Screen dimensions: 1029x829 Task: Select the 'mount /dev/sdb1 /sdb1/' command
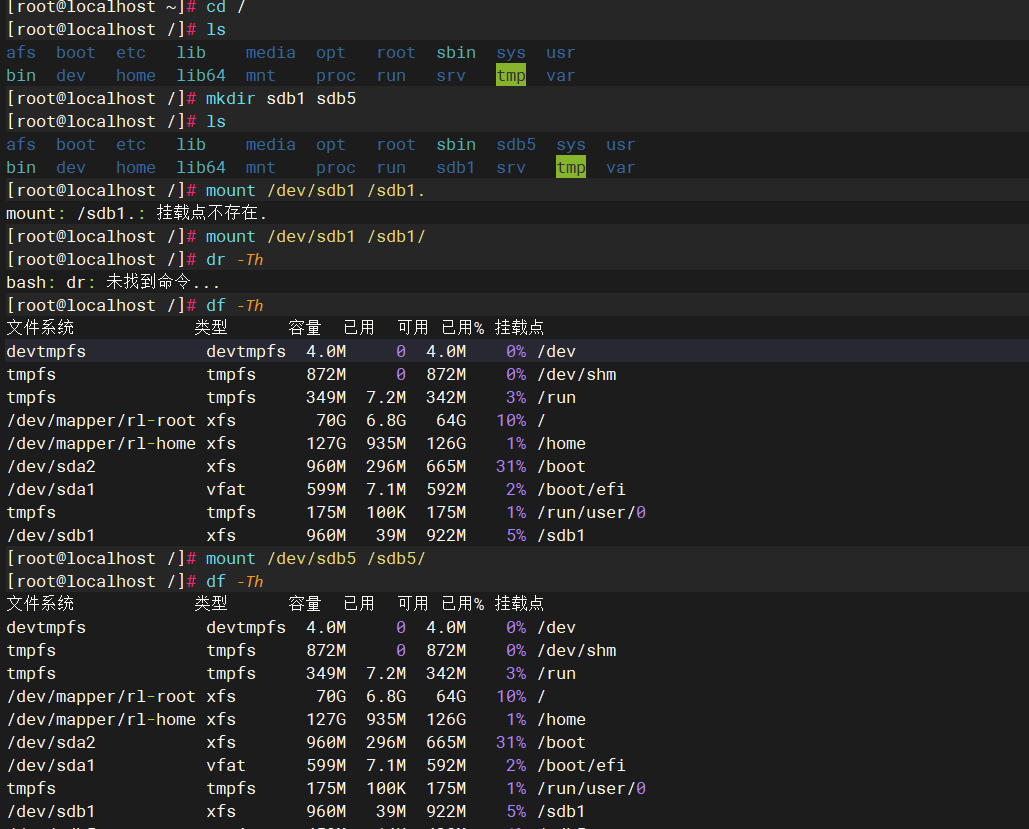tap(316, 237)
